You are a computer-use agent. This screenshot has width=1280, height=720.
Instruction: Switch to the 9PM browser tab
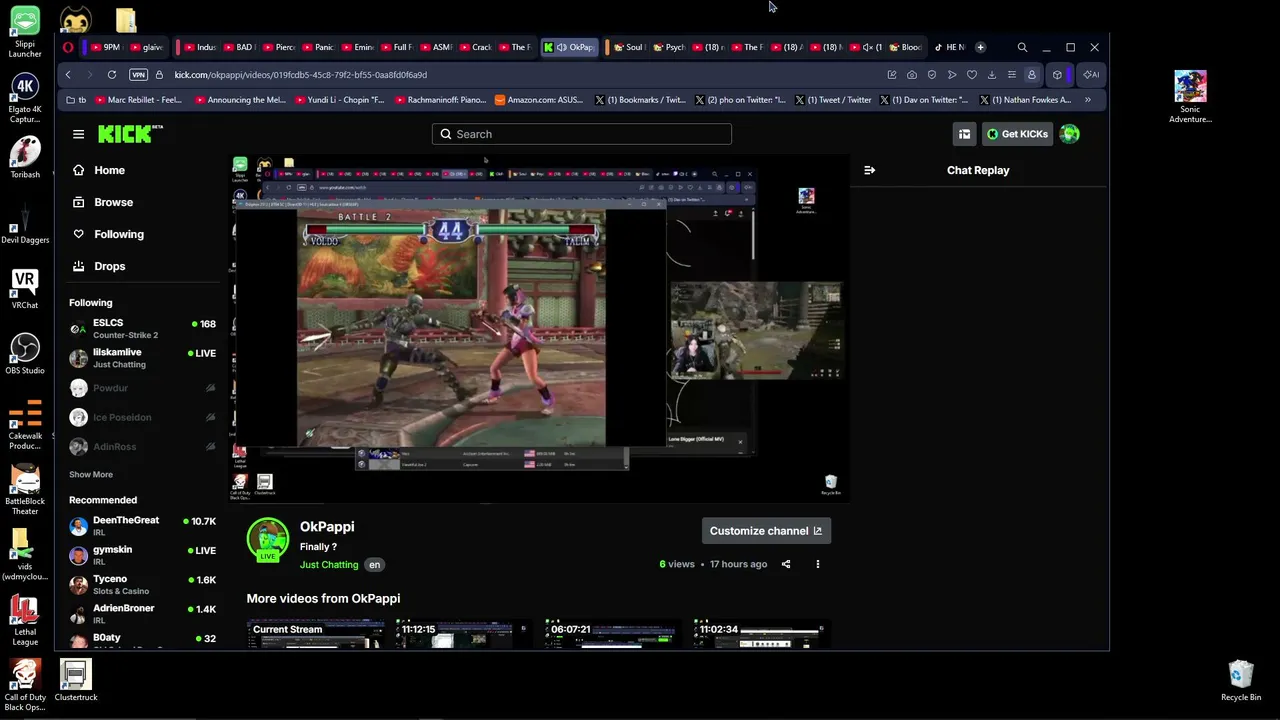(x=104, y=47)
